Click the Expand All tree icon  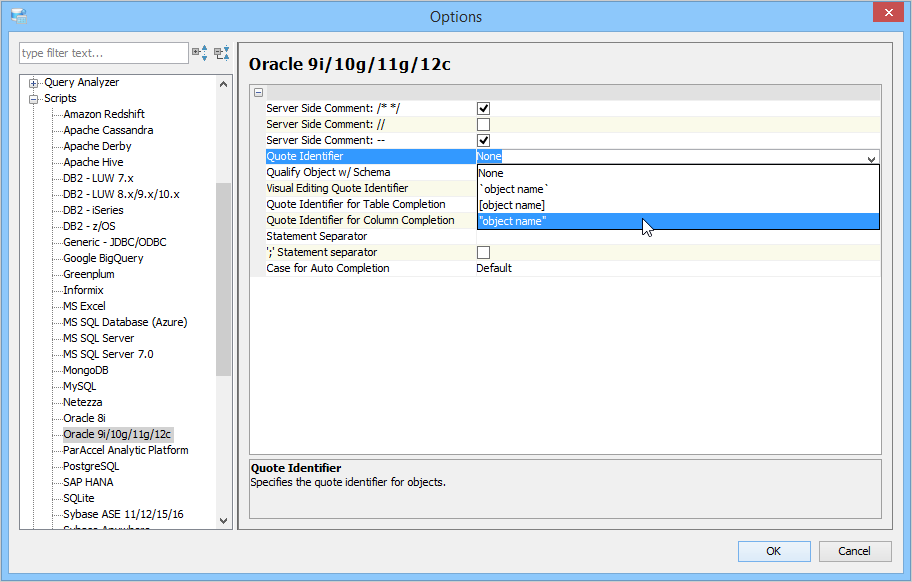[200, 53]
